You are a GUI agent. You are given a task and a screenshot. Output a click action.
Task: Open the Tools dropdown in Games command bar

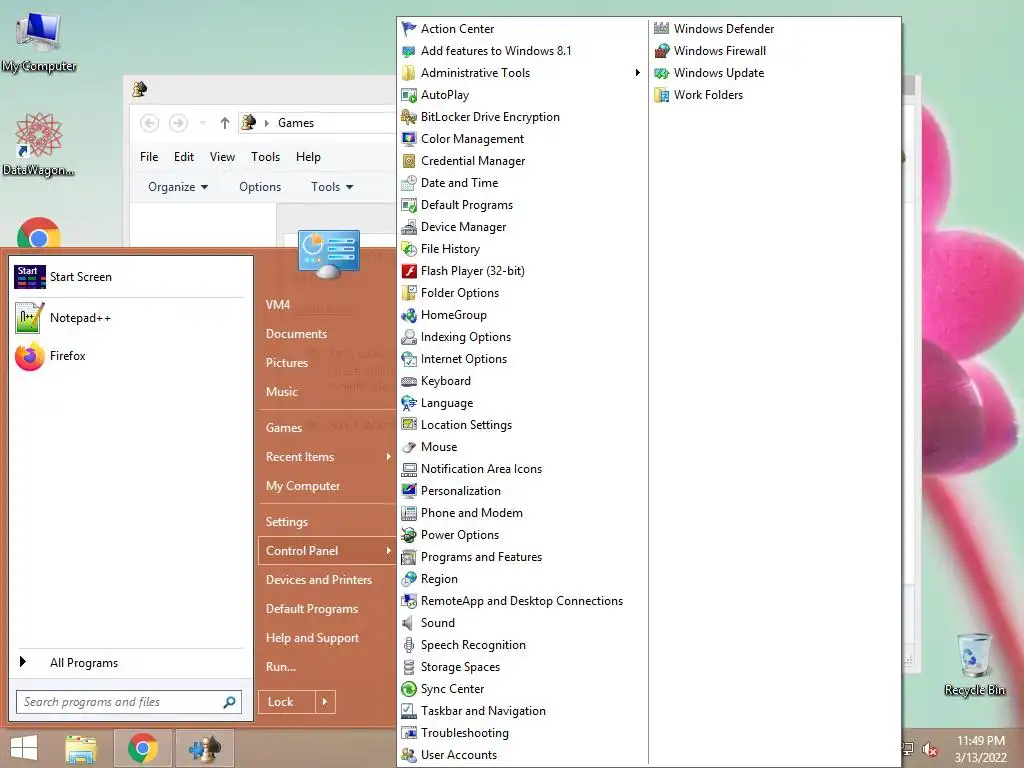pyautogui.click(x=332, y=187)
